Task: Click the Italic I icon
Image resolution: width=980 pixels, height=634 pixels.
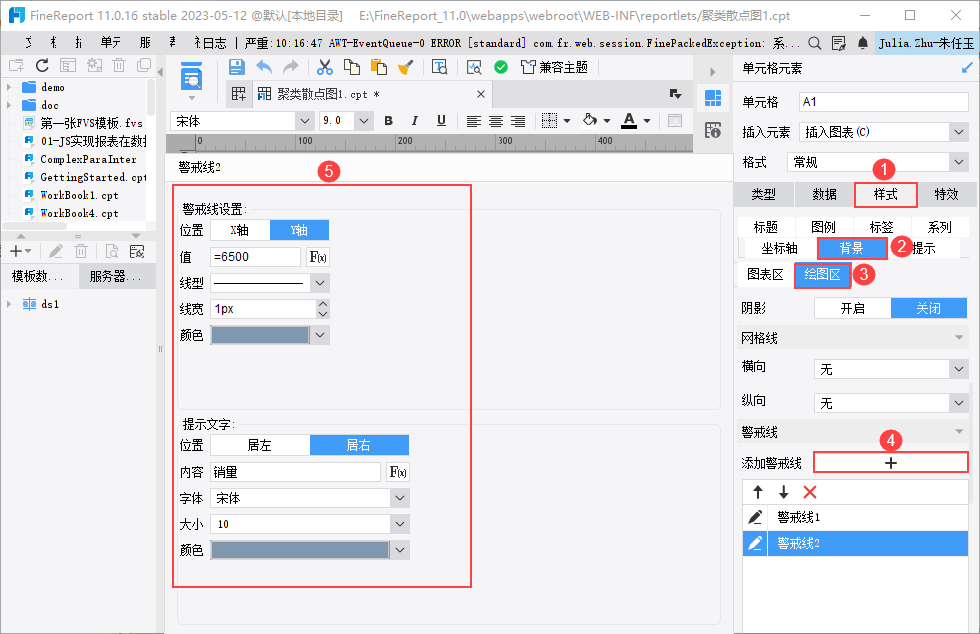Action: click(414, 121)
